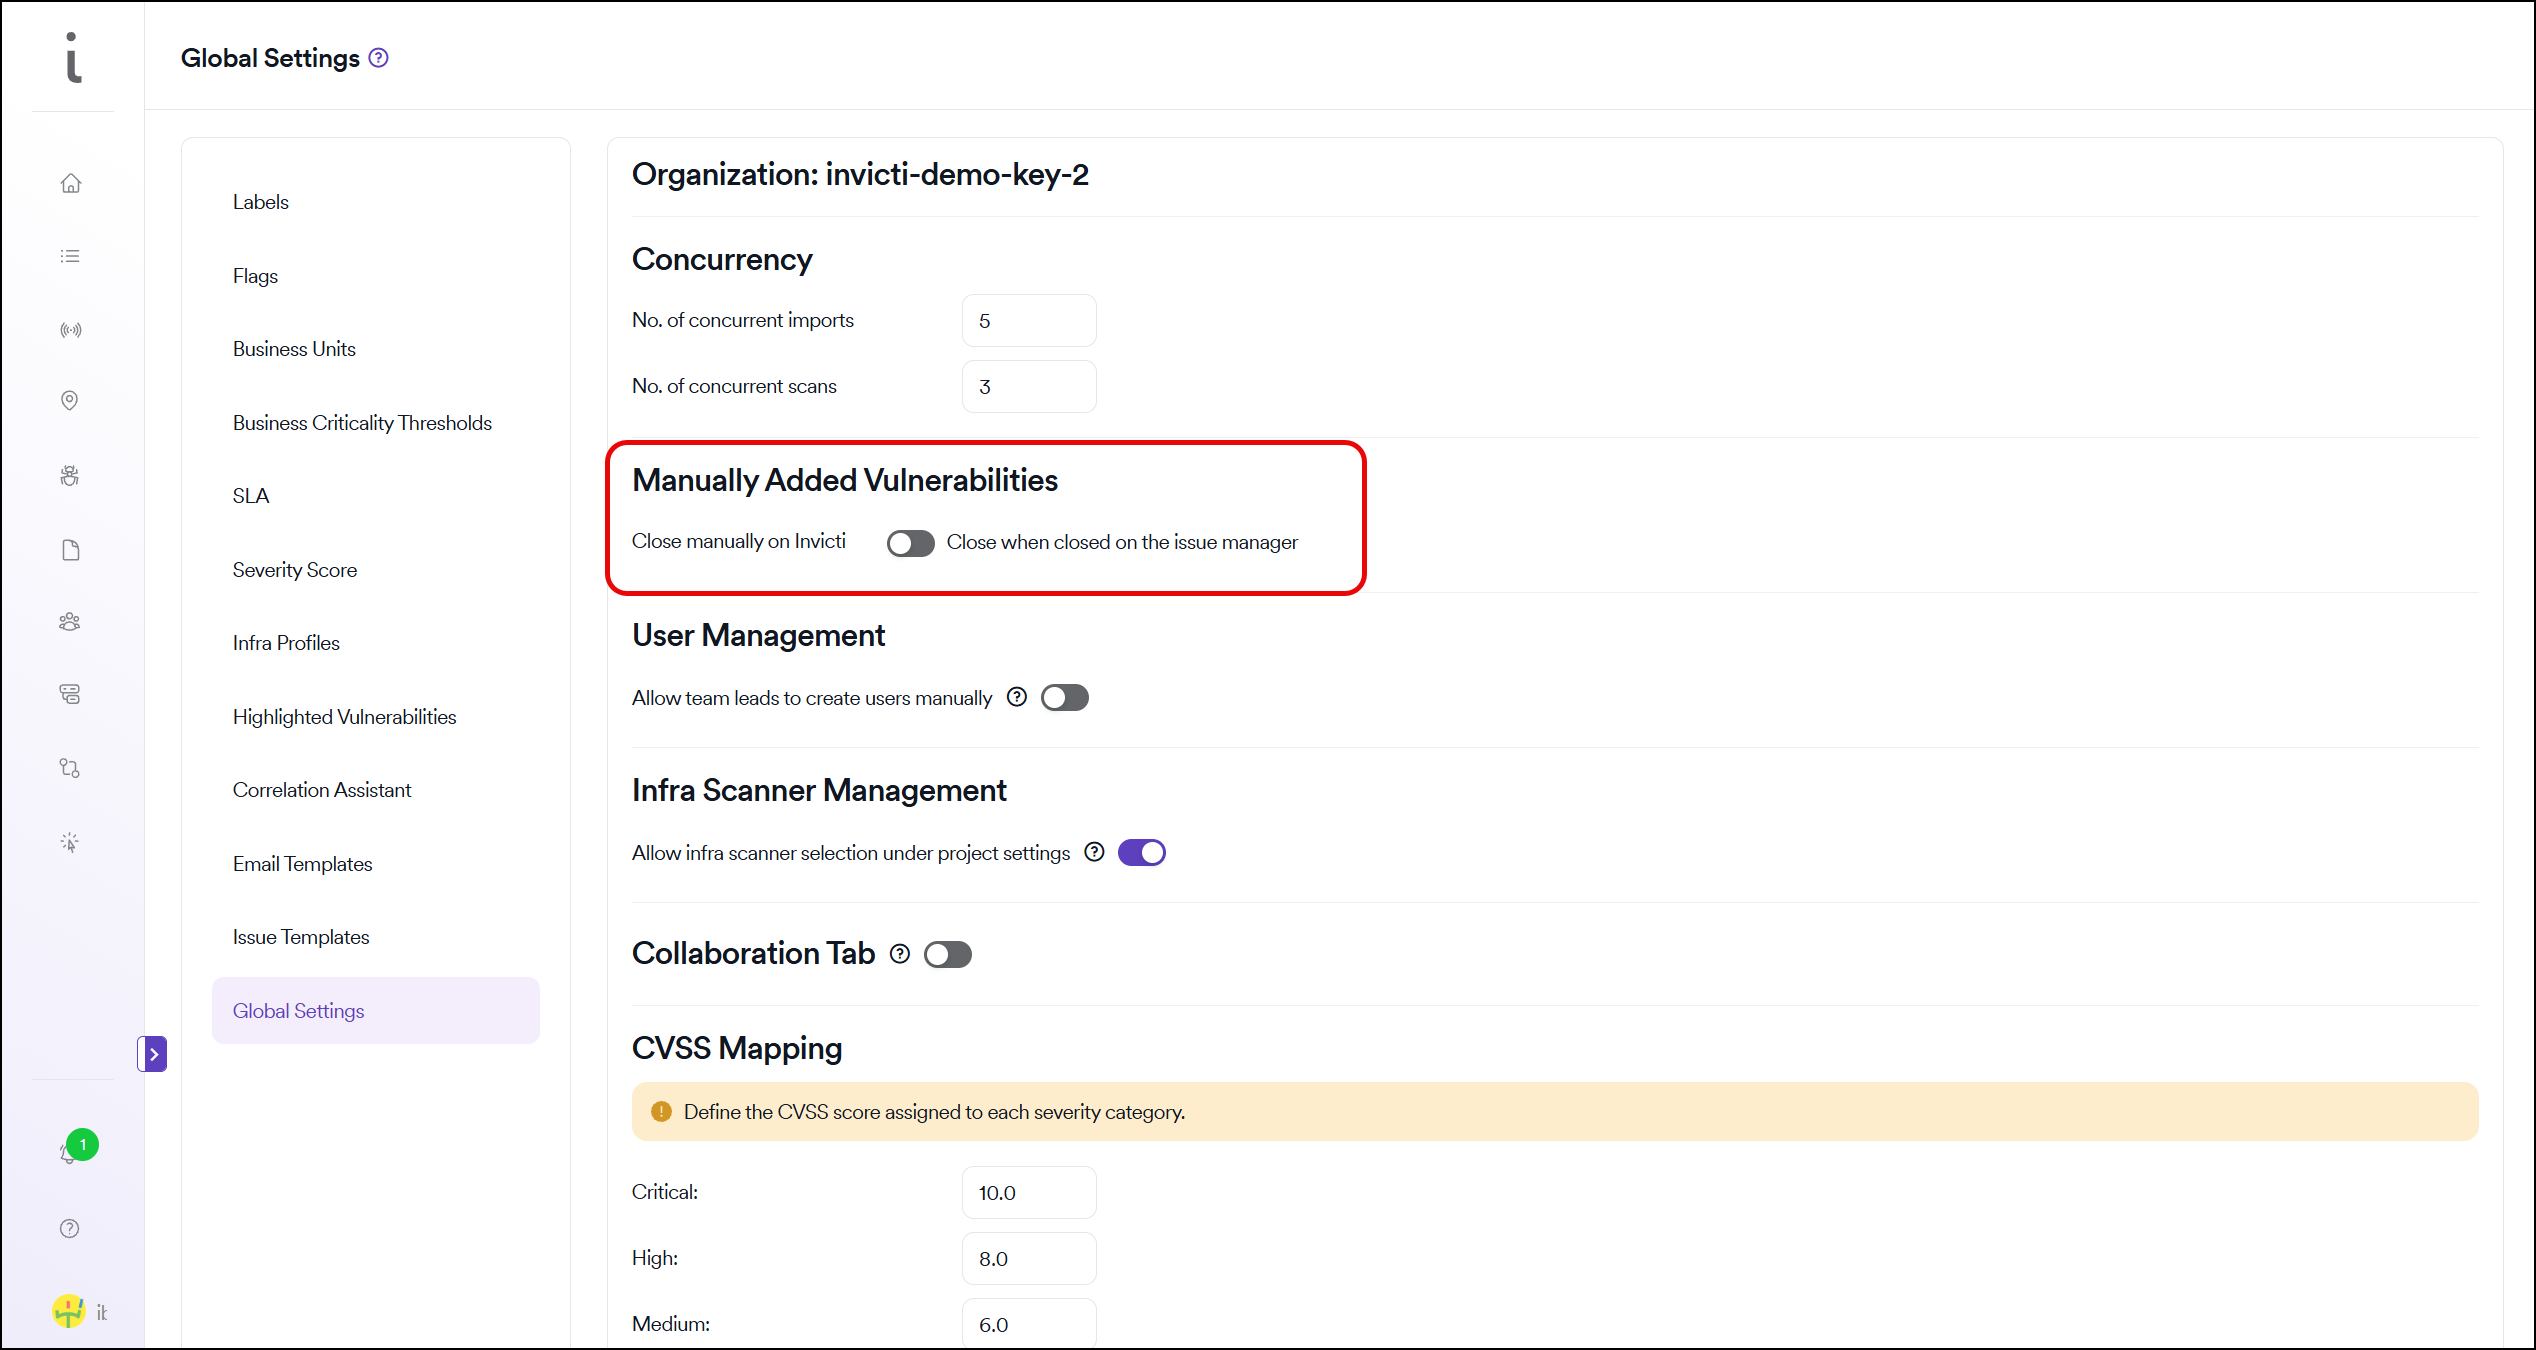Disable infra scanner selection toggle
2536x1350 pixels.
point(1141,853)
